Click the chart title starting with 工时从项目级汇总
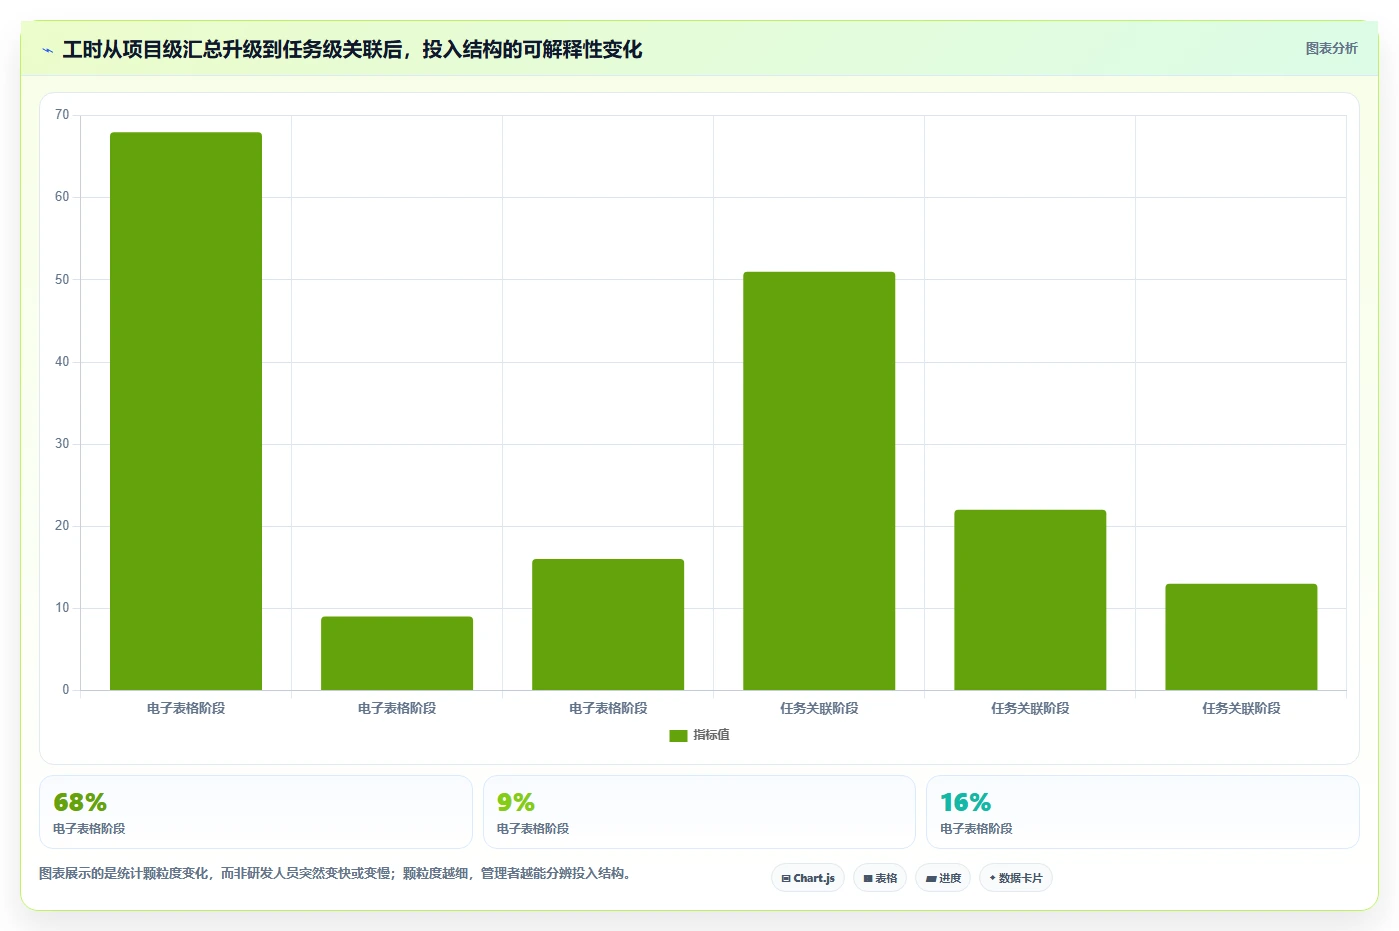Image resolution: width=1399 pixels, height=931 pixels. tap(352, 49)
